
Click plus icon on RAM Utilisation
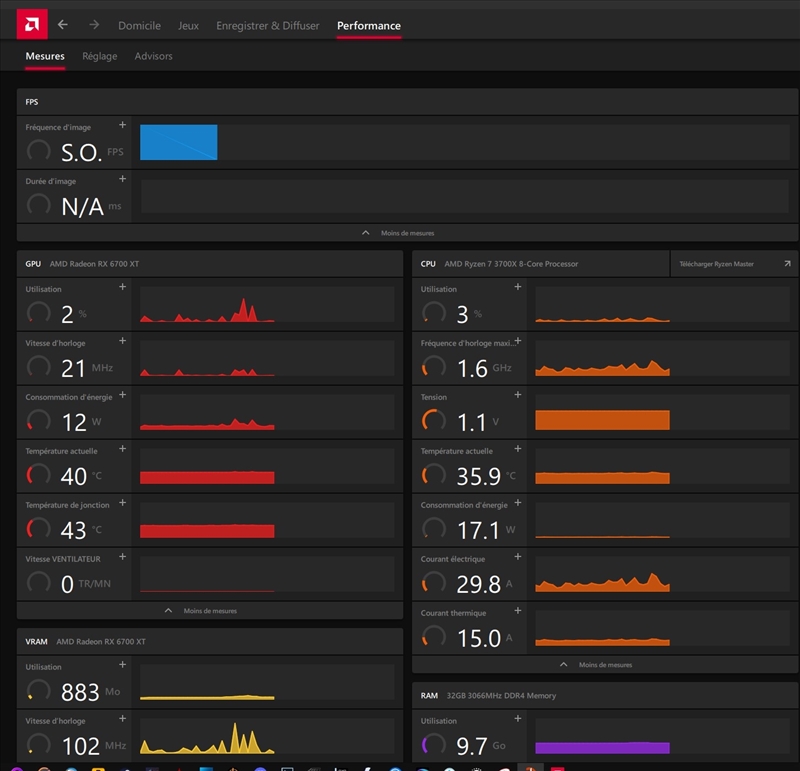(518, 718)
